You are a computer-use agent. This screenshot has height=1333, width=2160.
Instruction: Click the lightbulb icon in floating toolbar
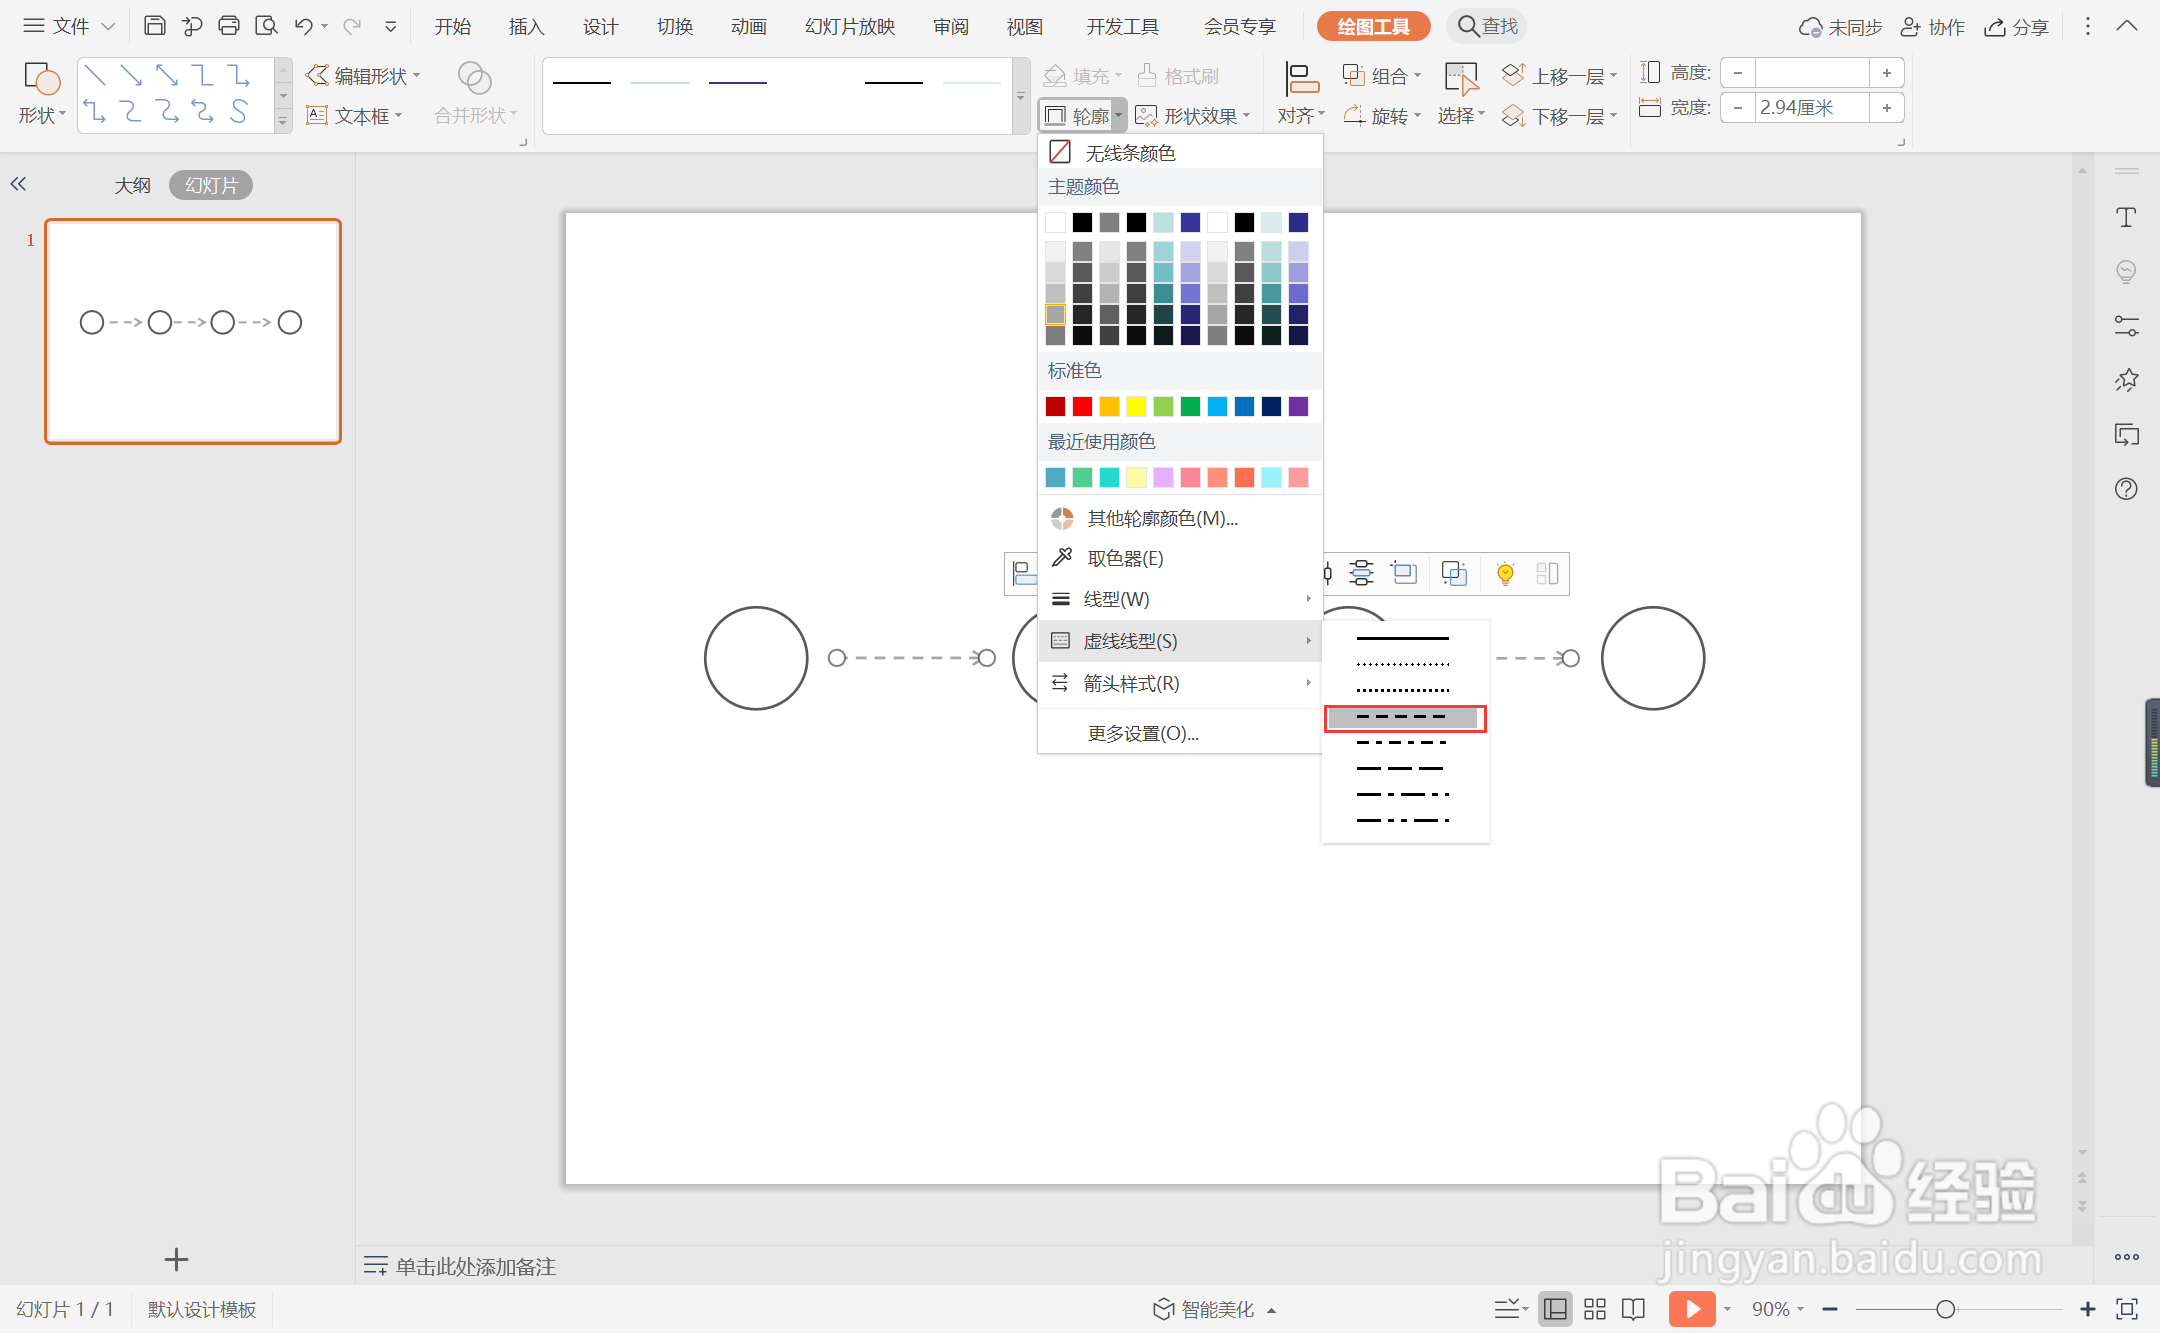coord(1504,573)
